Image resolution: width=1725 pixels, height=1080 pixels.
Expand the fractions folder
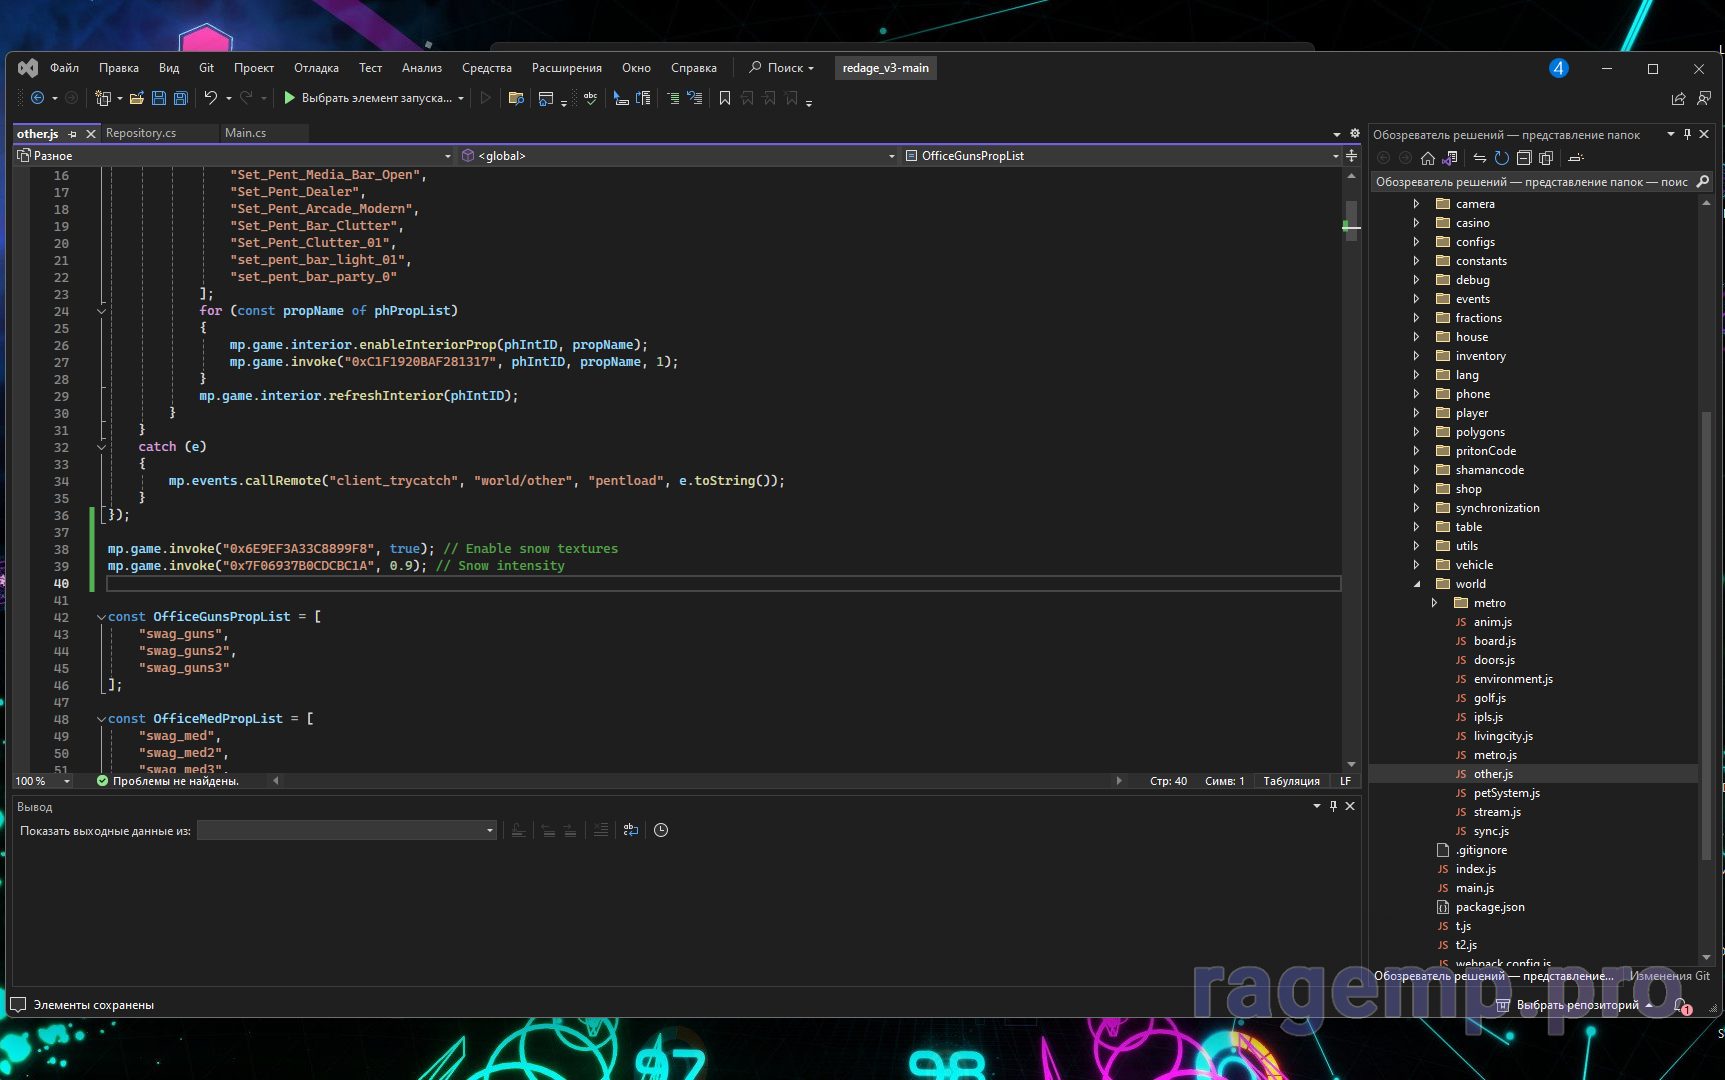coord(1416,318)
